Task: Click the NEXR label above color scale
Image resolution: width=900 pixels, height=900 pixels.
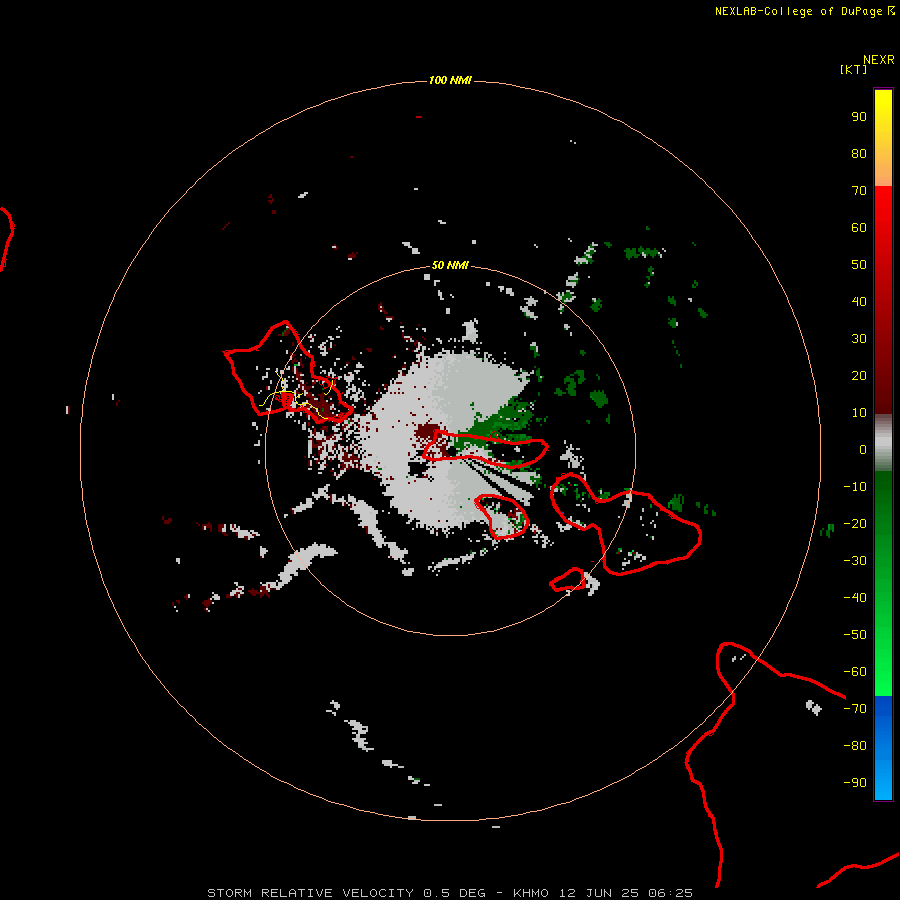Action: click(878, 60)
